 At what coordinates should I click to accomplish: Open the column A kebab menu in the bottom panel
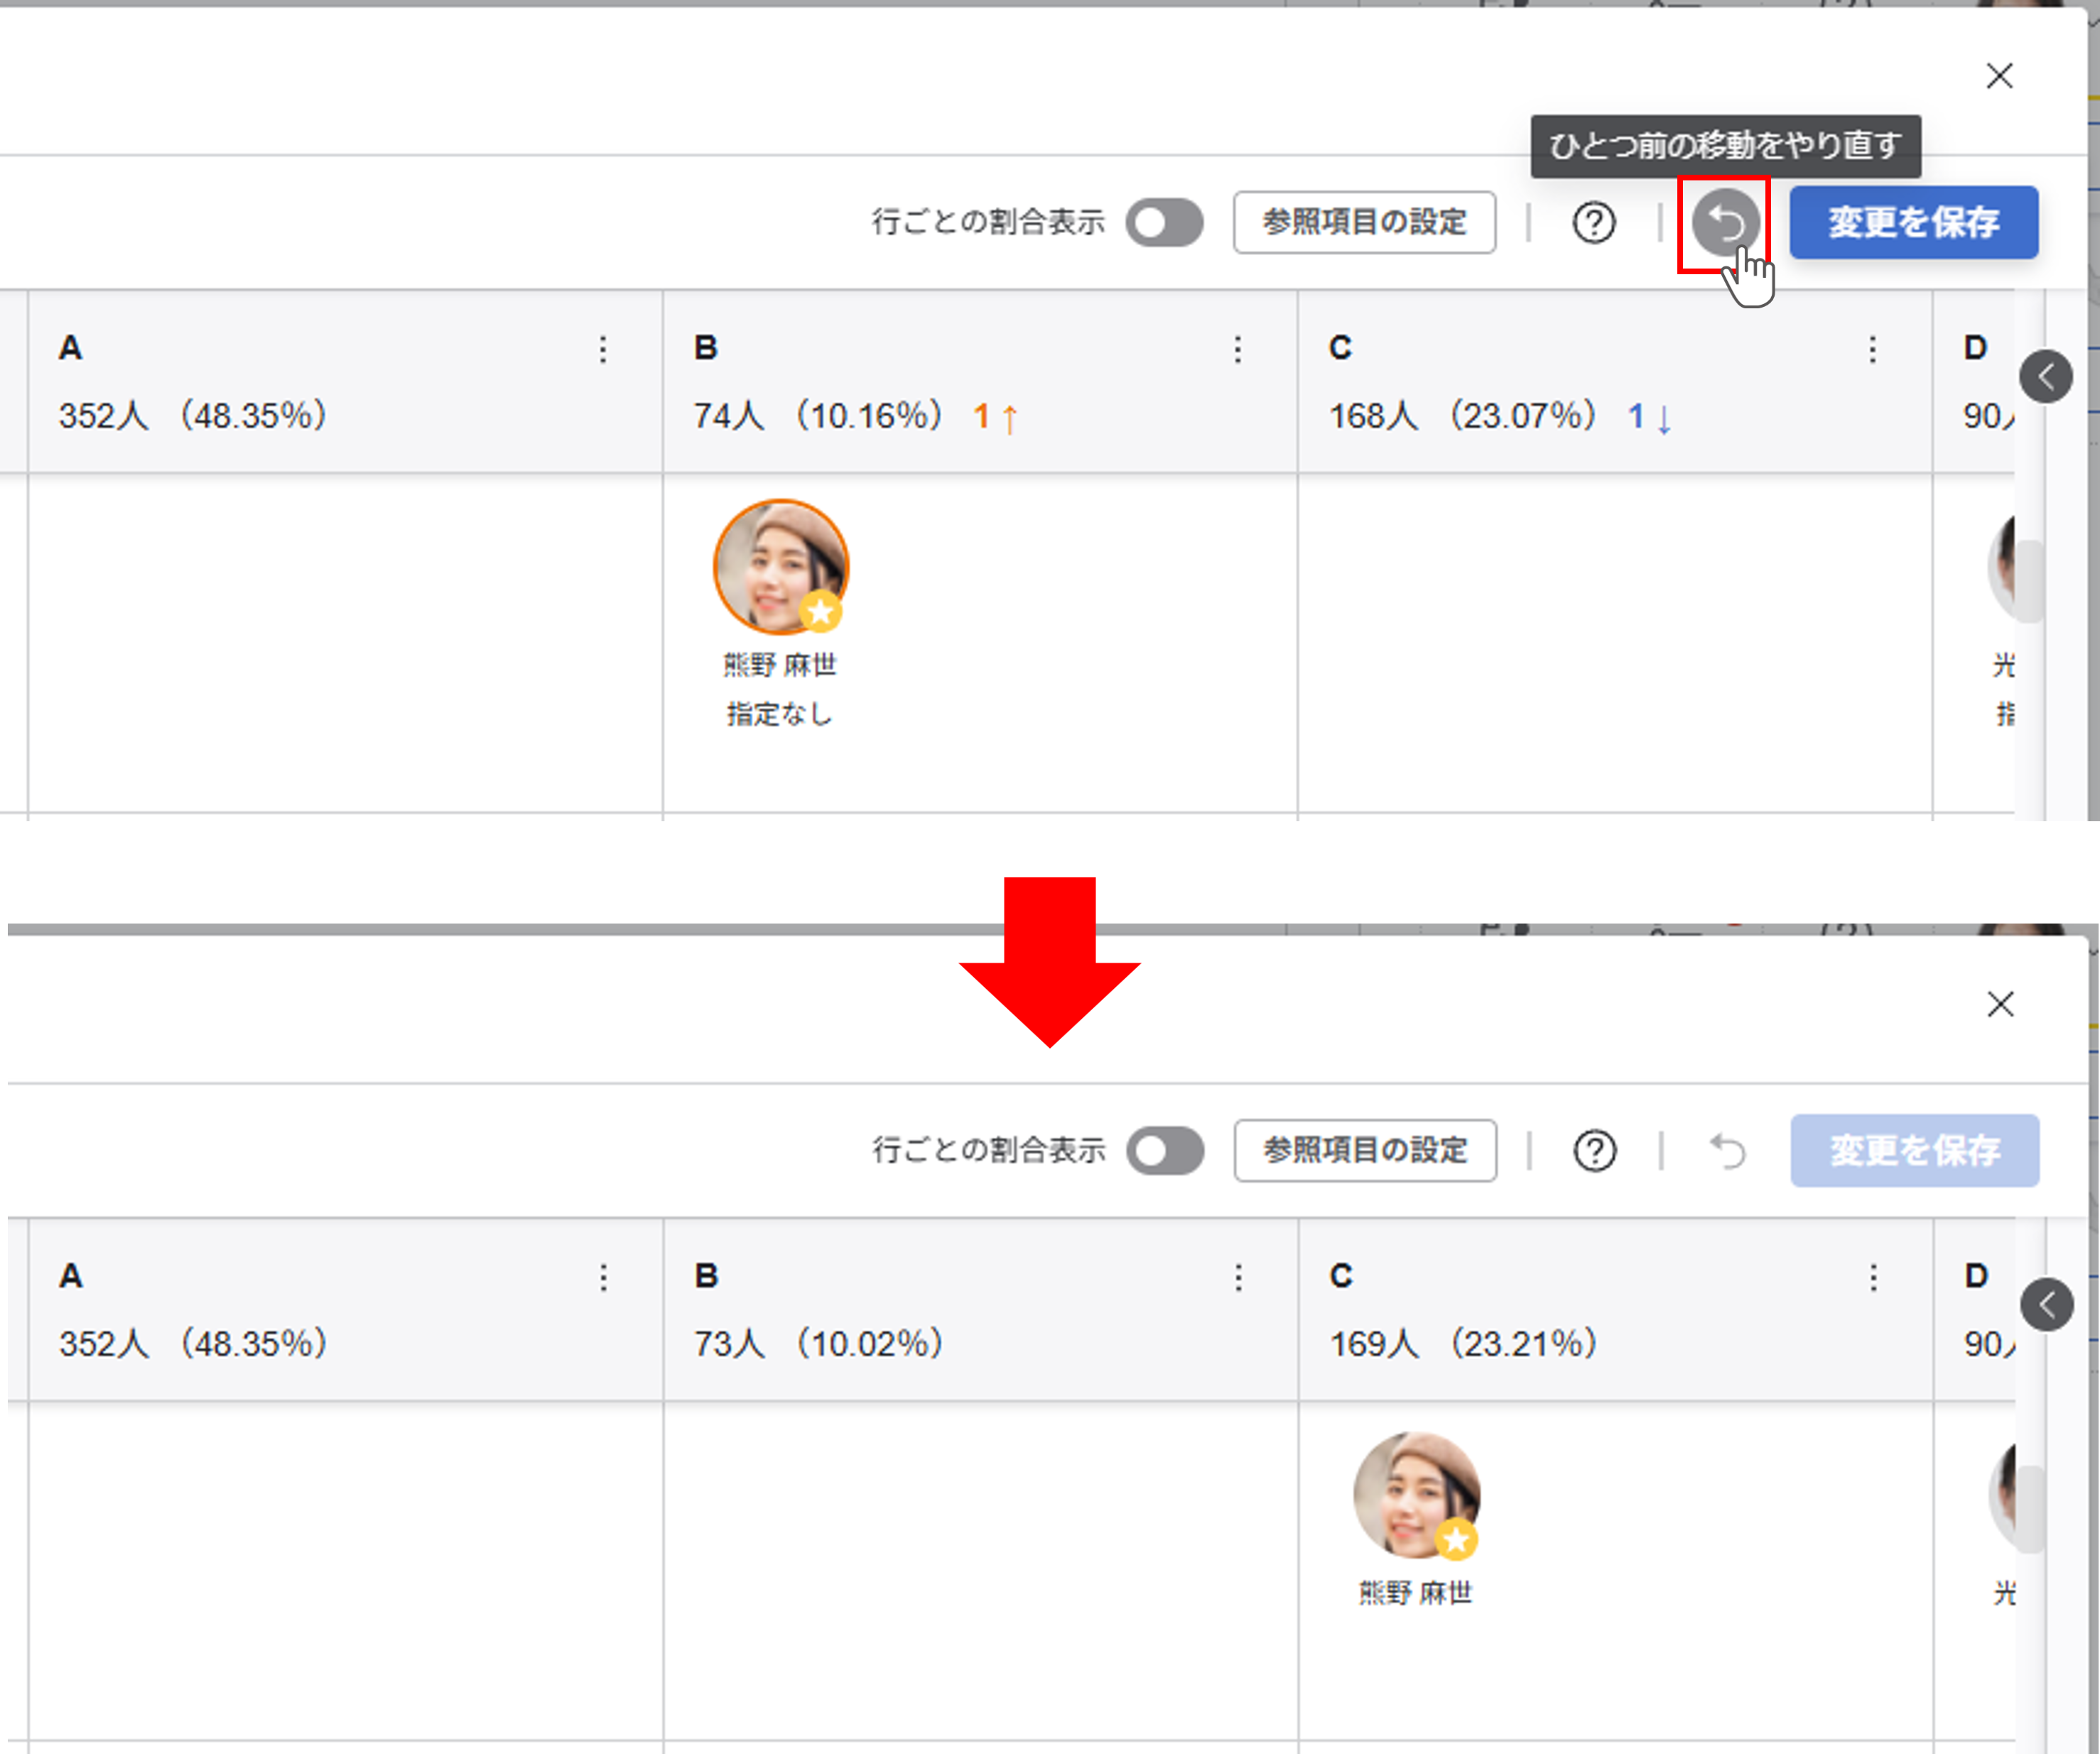tap(603, 1277)
